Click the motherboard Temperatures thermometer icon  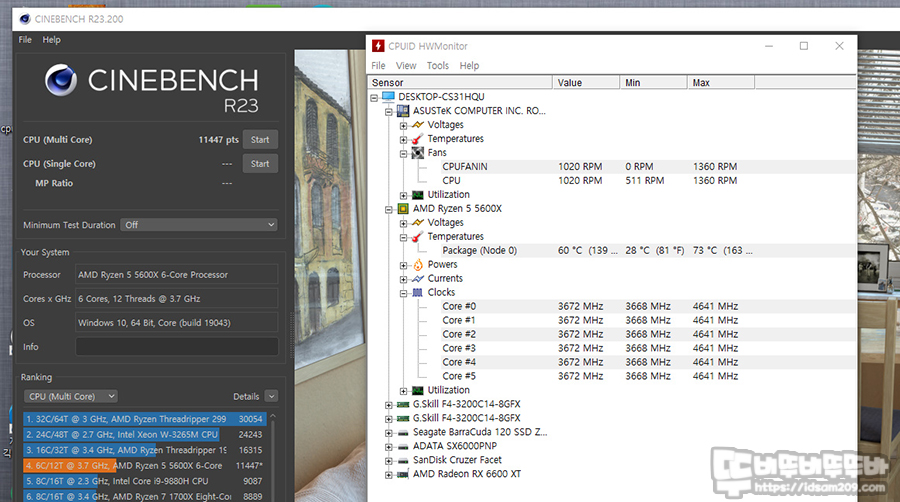click(417, 139)
